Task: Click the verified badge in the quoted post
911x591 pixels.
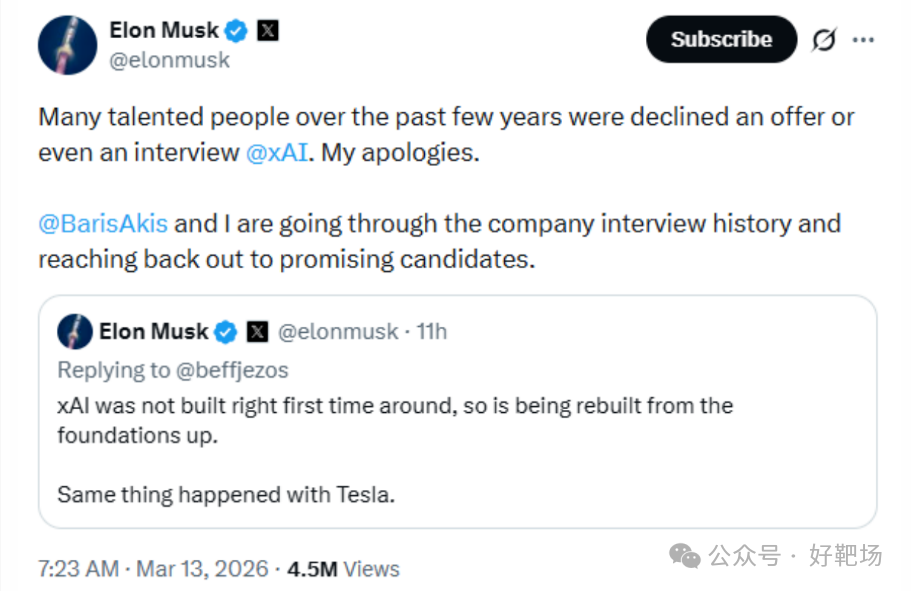Action: pos(227,331)
